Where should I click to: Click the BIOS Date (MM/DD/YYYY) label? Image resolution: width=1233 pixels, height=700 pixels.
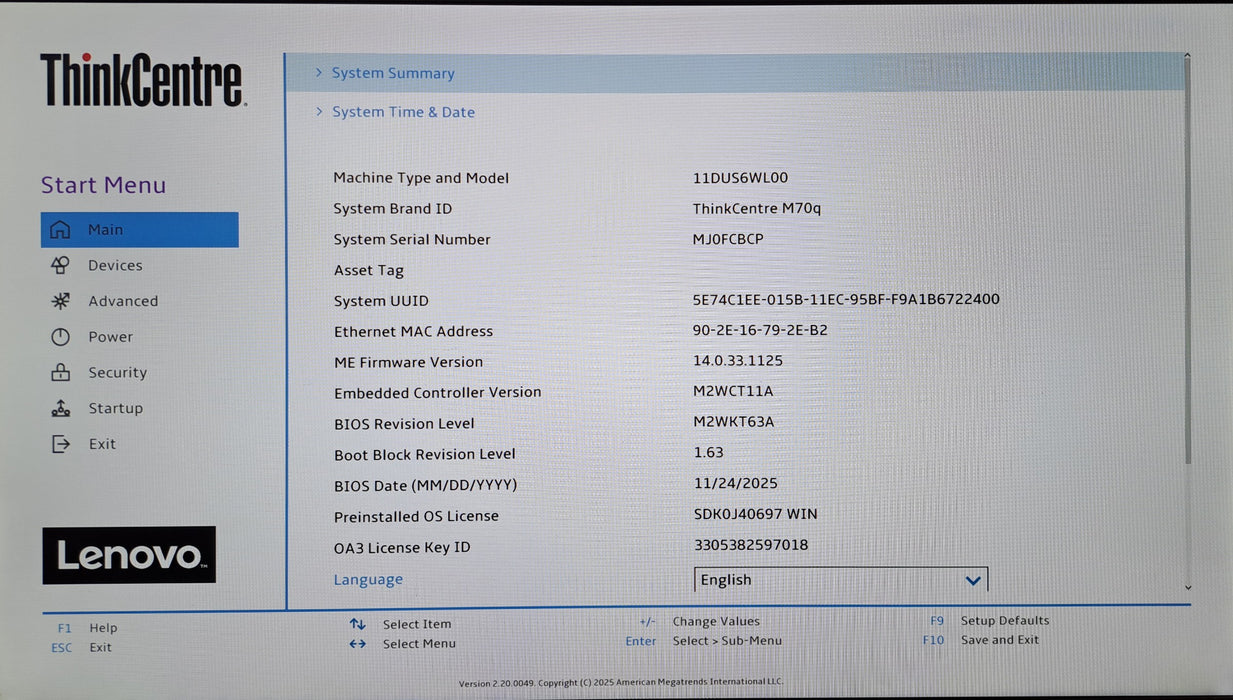click(425, 485)
